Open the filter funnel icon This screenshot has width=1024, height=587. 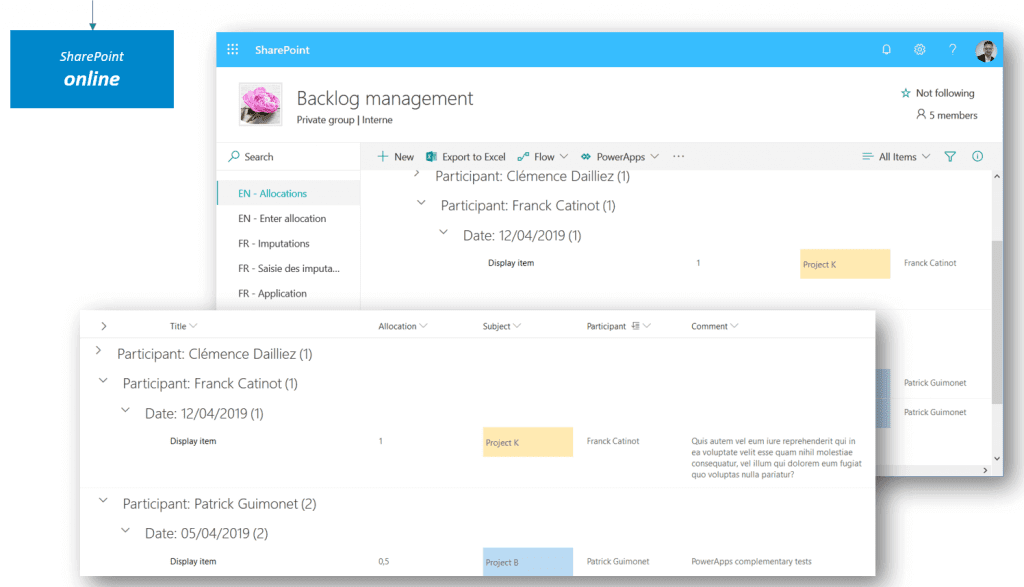(949, 156)
